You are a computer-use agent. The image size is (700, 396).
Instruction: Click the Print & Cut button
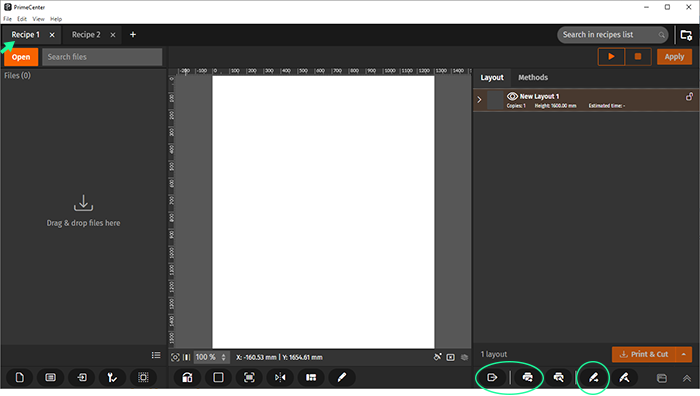coord(644,354)
